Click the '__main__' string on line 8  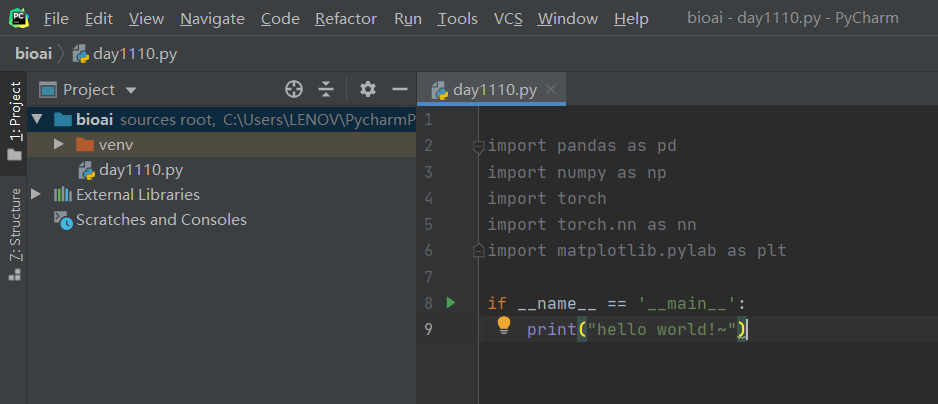coord(687,303)
